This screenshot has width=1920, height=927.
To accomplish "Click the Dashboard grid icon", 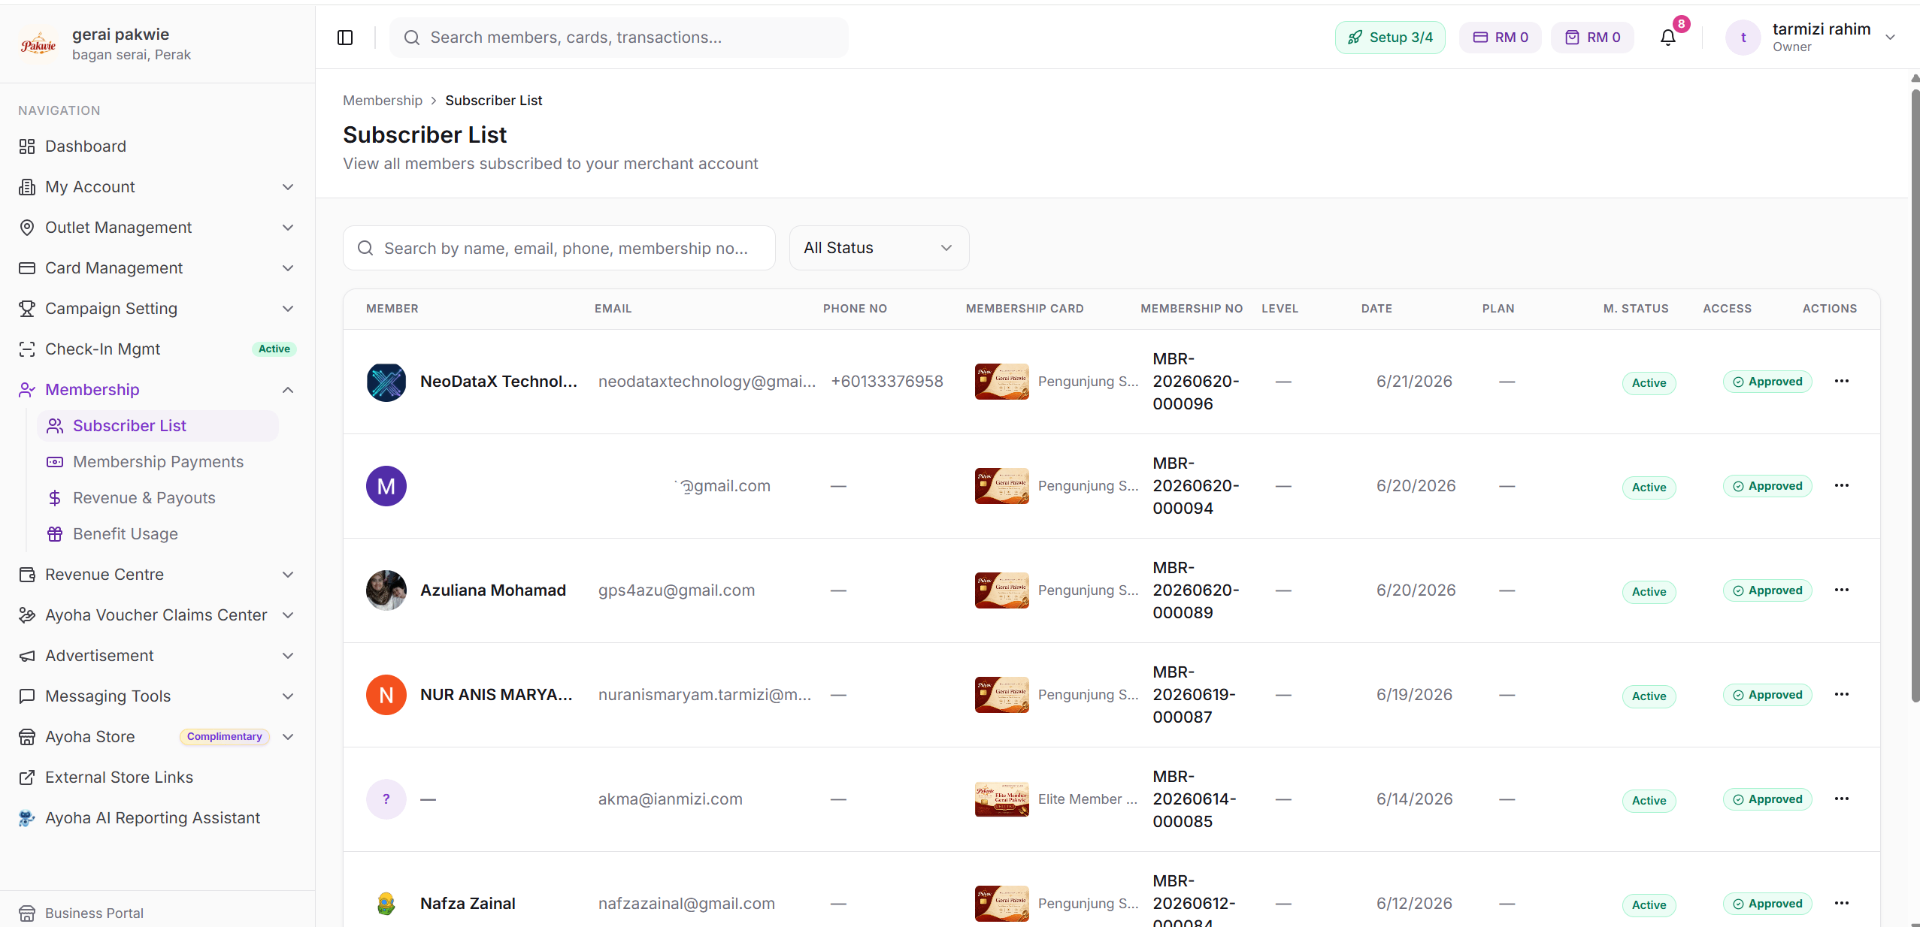I will coord(27,146).
